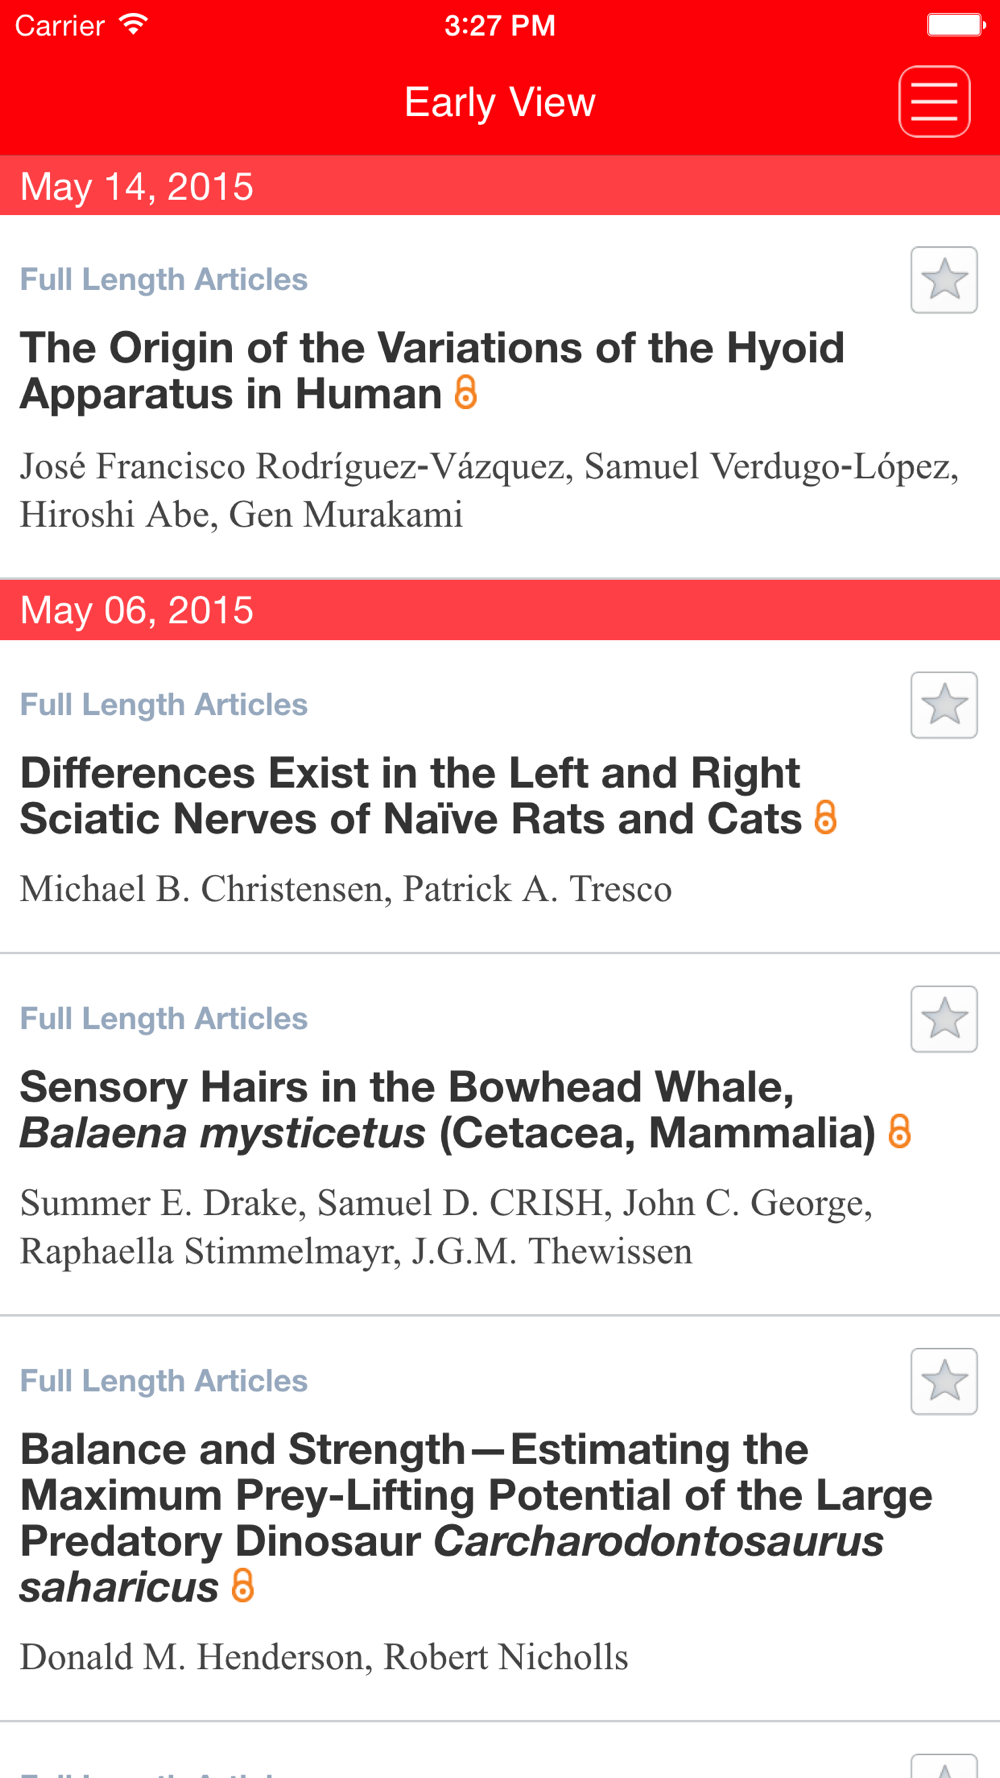The height and width of the screenshot is (1778, 1000).
Task: Tap open-access lock icon after Cats title
Action: point(826,818)
